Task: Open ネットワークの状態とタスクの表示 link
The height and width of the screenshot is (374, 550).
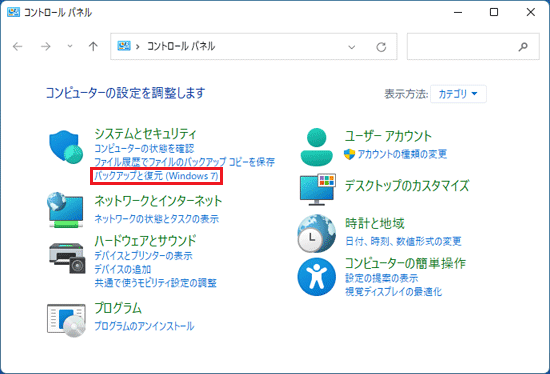Action: point(156,219)
